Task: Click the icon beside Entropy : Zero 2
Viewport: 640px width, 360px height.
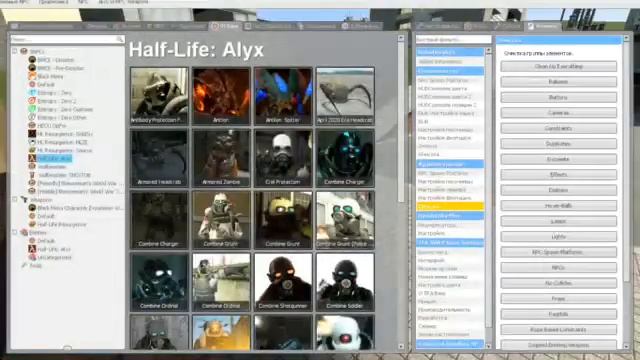Action: click(32, 101)
